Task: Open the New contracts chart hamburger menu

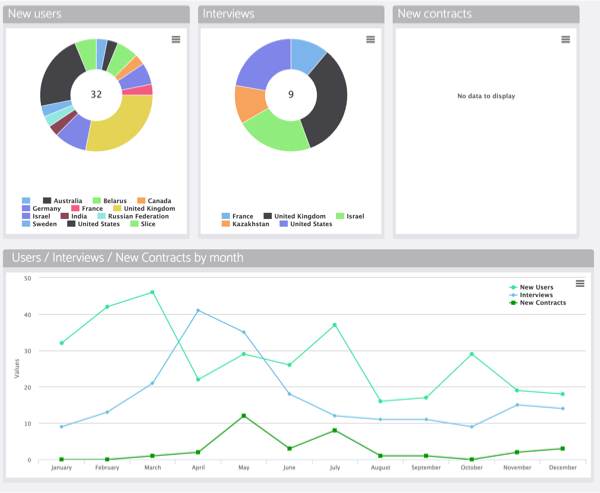Action: pyautogui.click(x=566, y=39)
